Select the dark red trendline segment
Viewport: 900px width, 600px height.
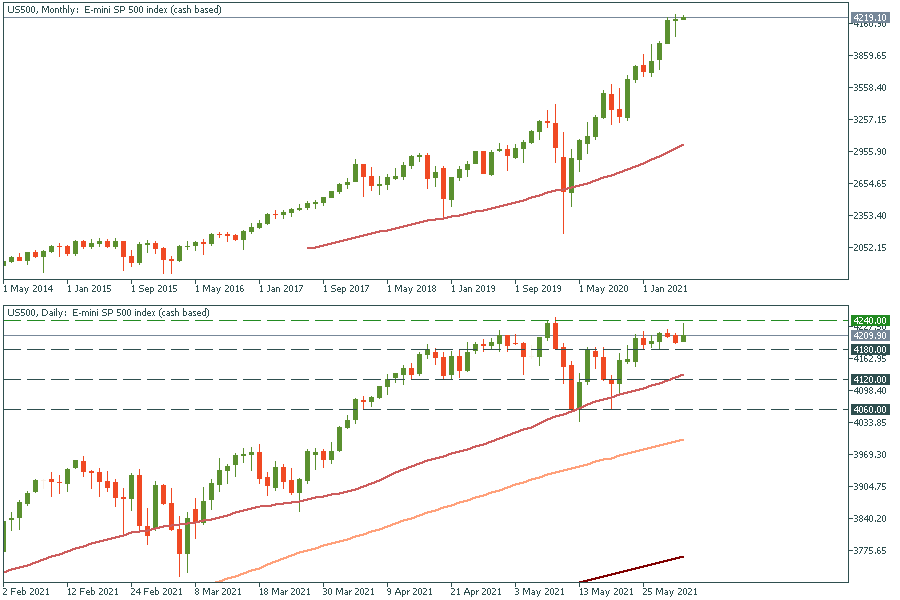coord(632,568)
